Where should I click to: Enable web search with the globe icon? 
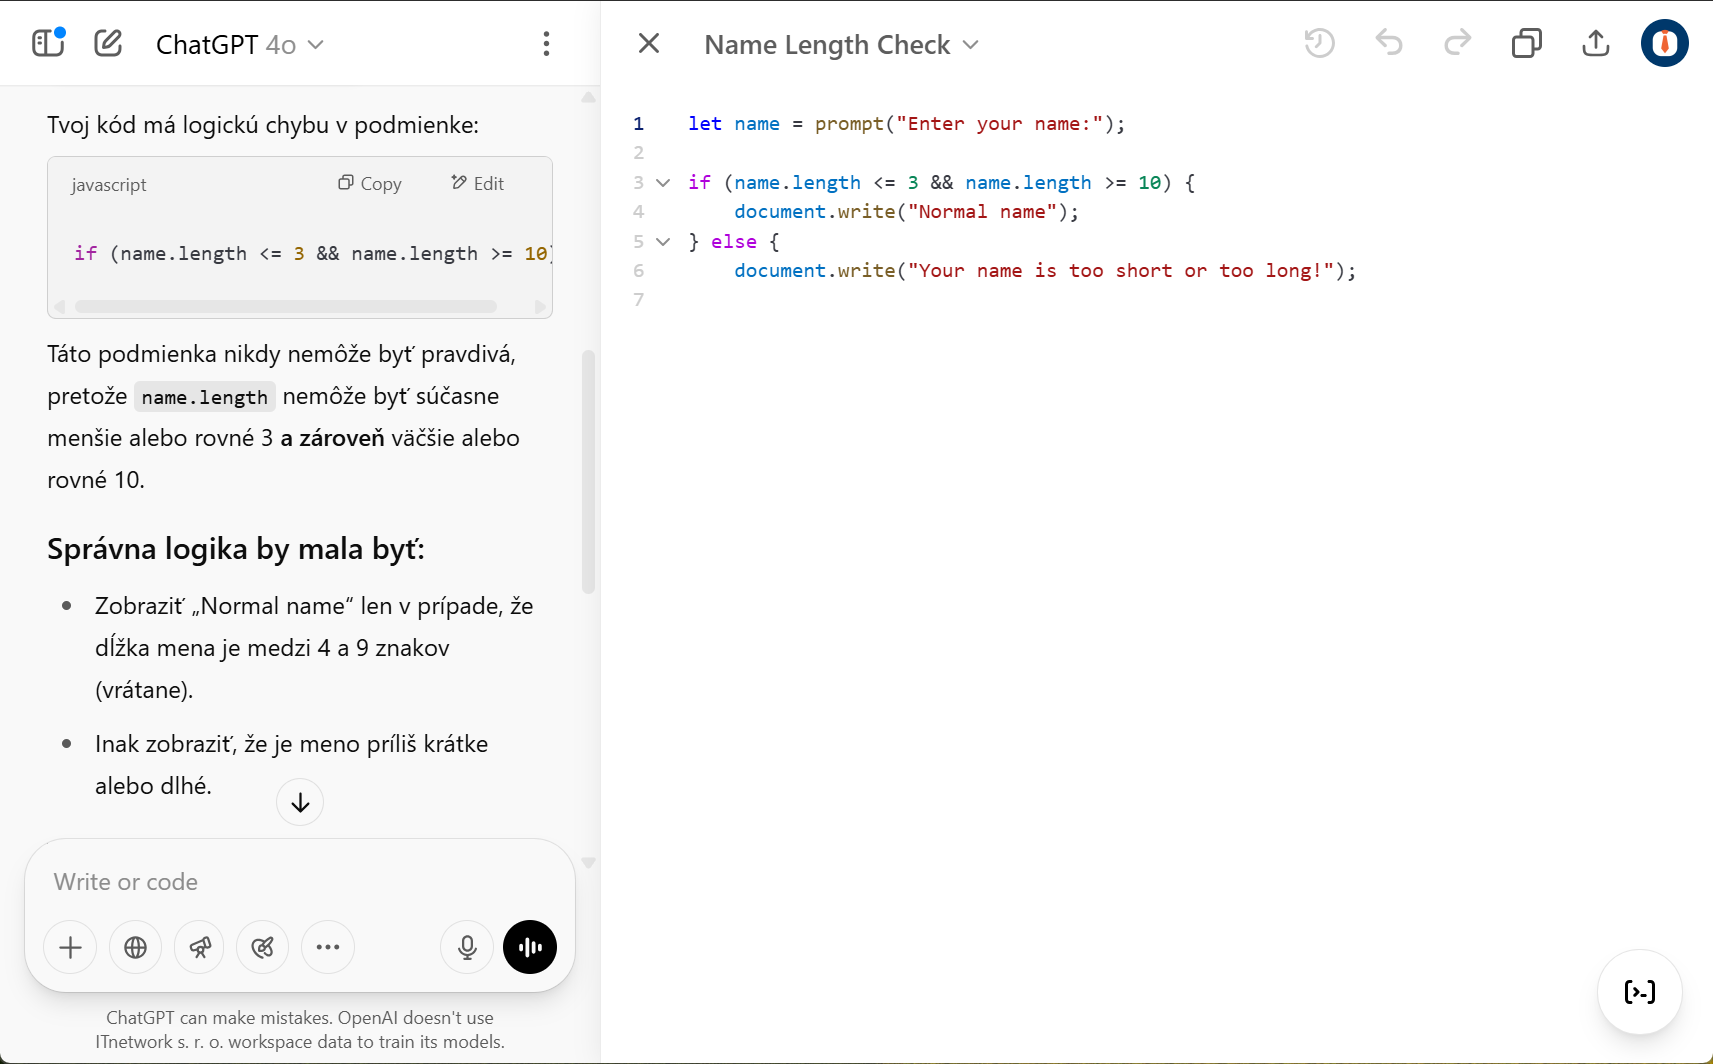pyautogui.click(x=135, y=947)
